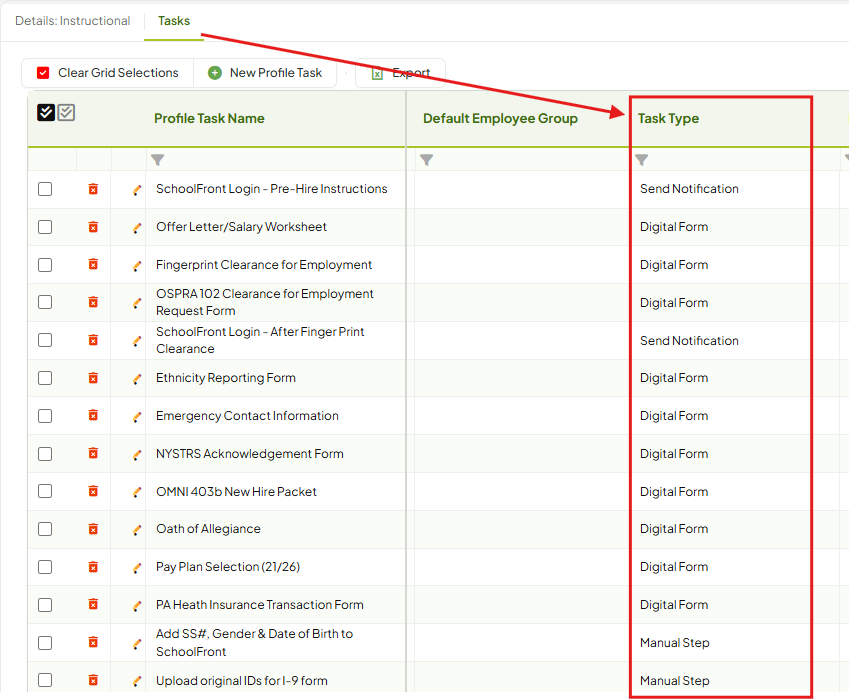This screenshot has width=849, height=699.
Task: Select the Offer Letter/Salary Worksheet checkbox
Action: (45, 227)
